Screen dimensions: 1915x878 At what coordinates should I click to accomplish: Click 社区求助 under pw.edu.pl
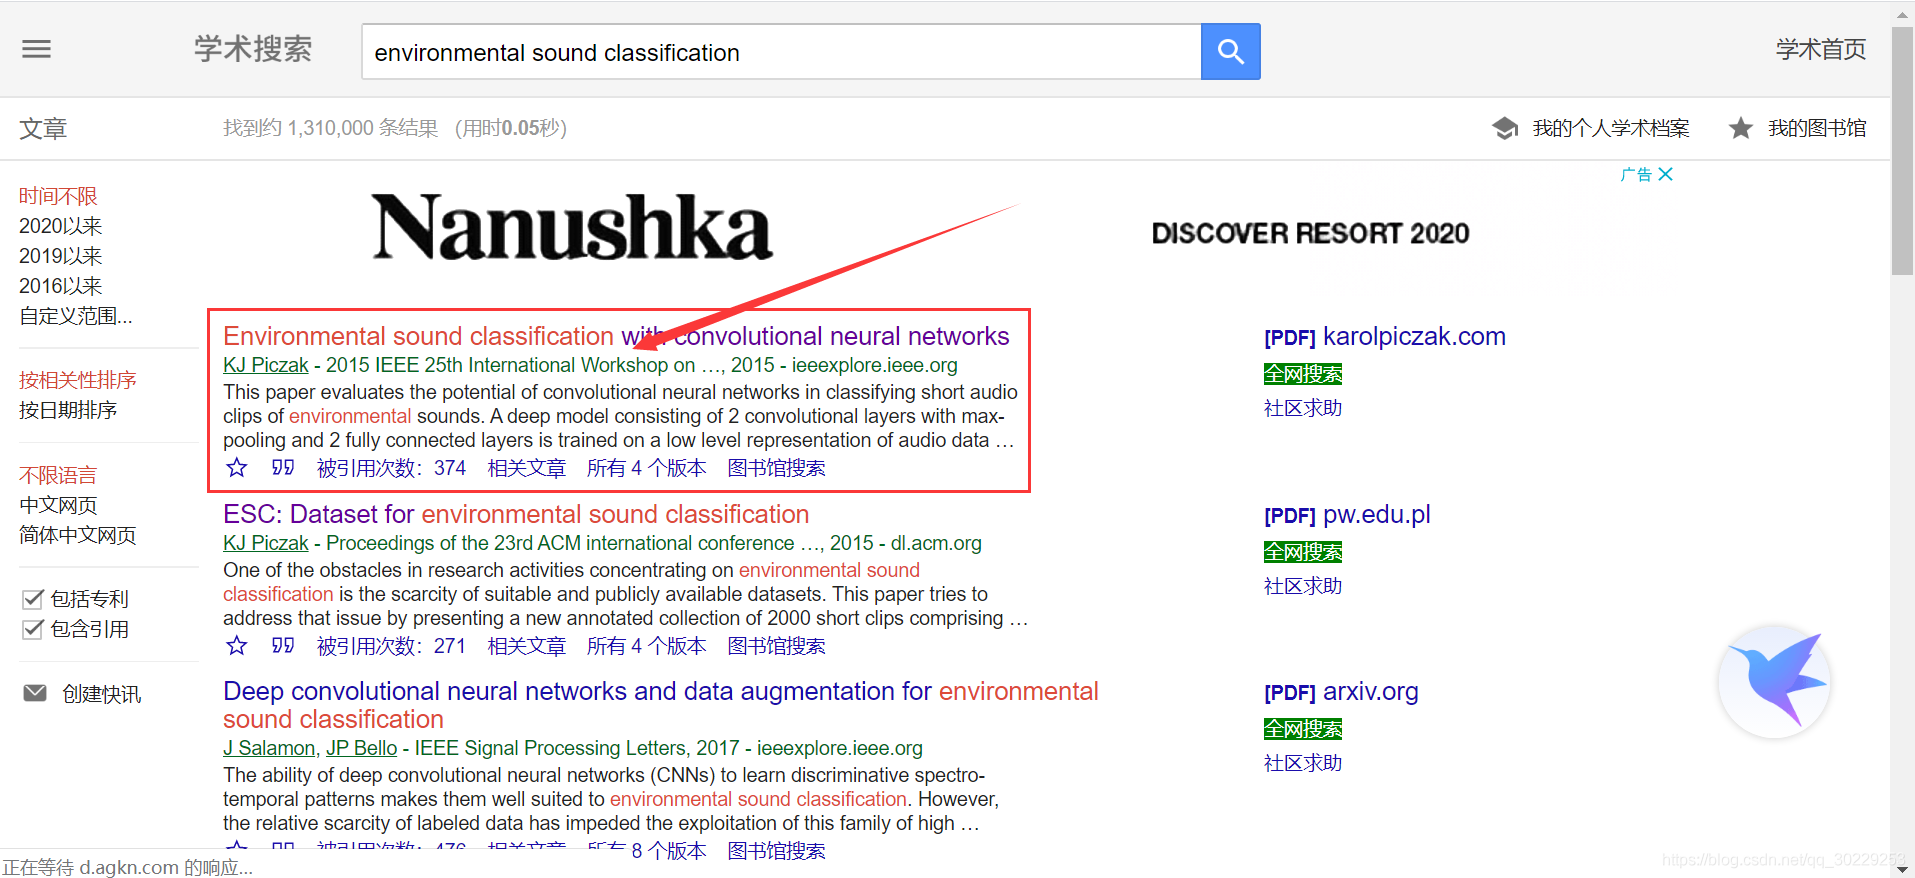point(1303,586)
